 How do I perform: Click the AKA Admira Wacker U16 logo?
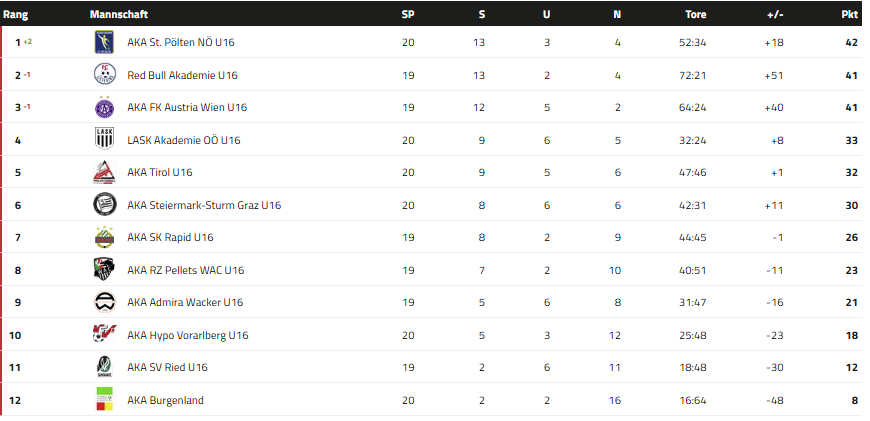[x=104, y=302]
